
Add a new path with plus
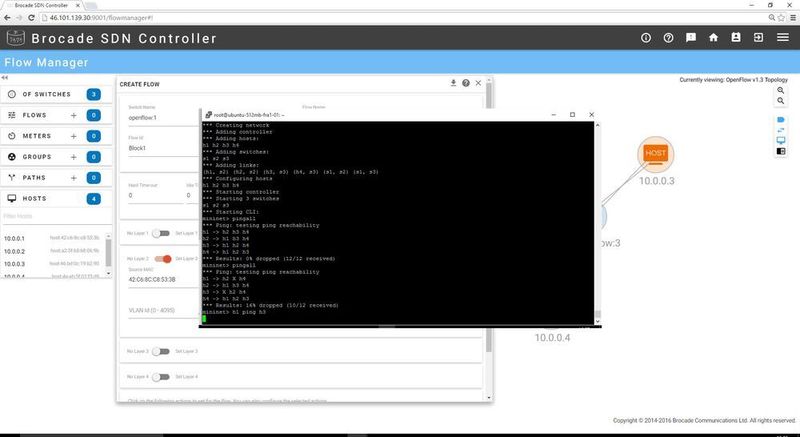coord(73,178)
